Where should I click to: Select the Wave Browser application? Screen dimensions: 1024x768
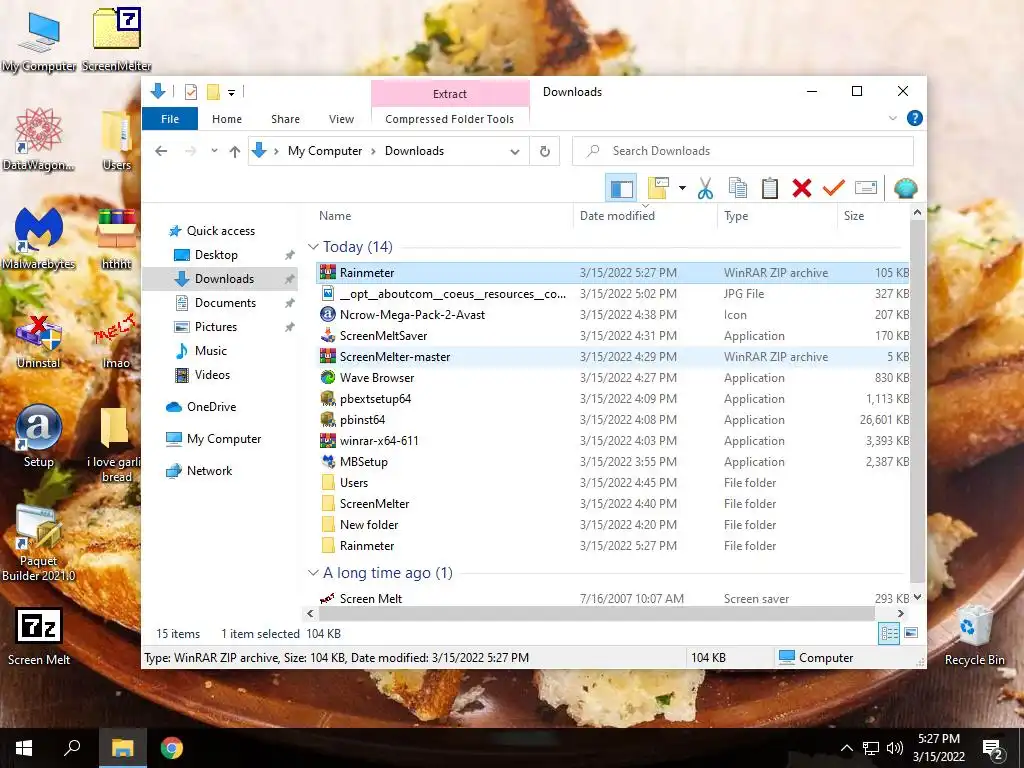(x=613, y=377)
